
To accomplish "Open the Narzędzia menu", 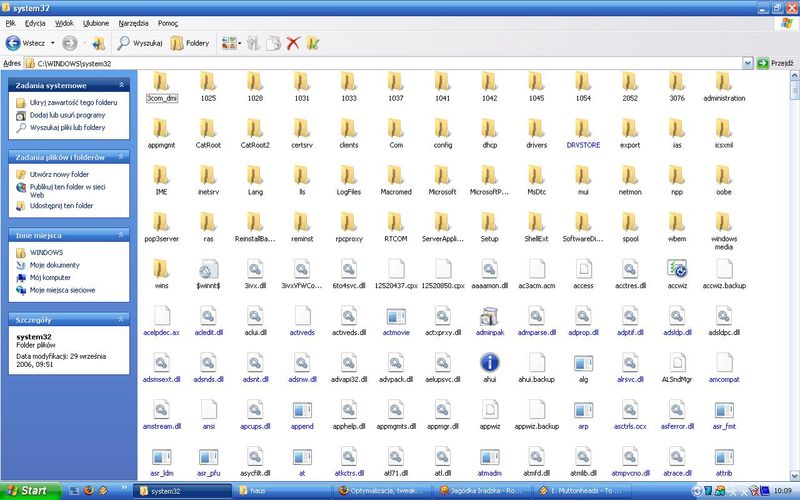I will click(x=133, y=23).
